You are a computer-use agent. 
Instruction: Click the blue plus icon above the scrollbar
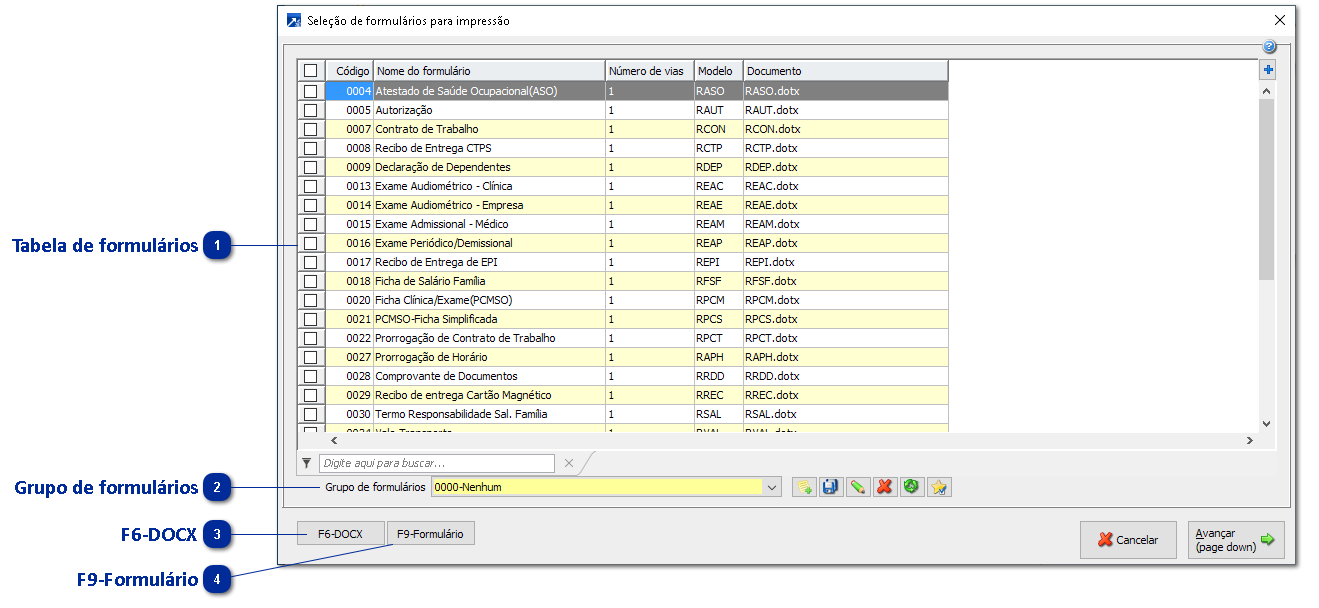[x=1268, y=70]
